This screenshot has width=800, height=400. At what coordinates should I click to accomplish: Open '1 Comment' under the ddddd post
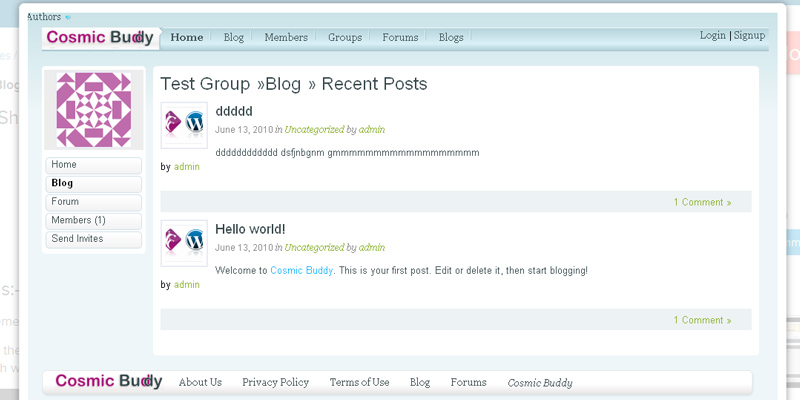coord(701,202)
